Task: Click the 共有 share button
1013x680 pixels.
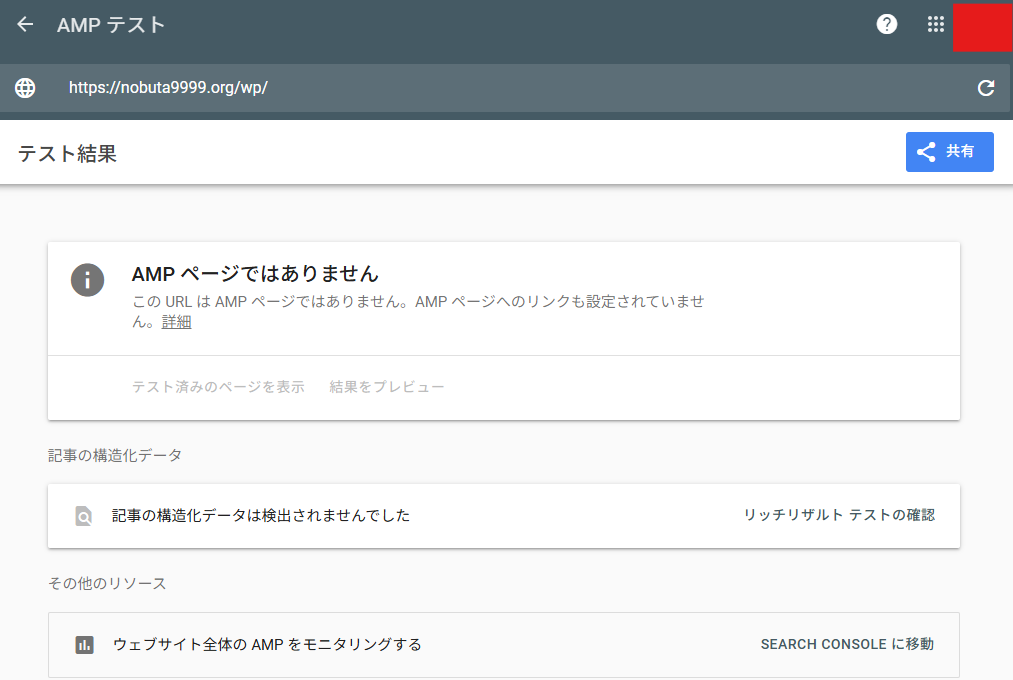Action: 949,152
